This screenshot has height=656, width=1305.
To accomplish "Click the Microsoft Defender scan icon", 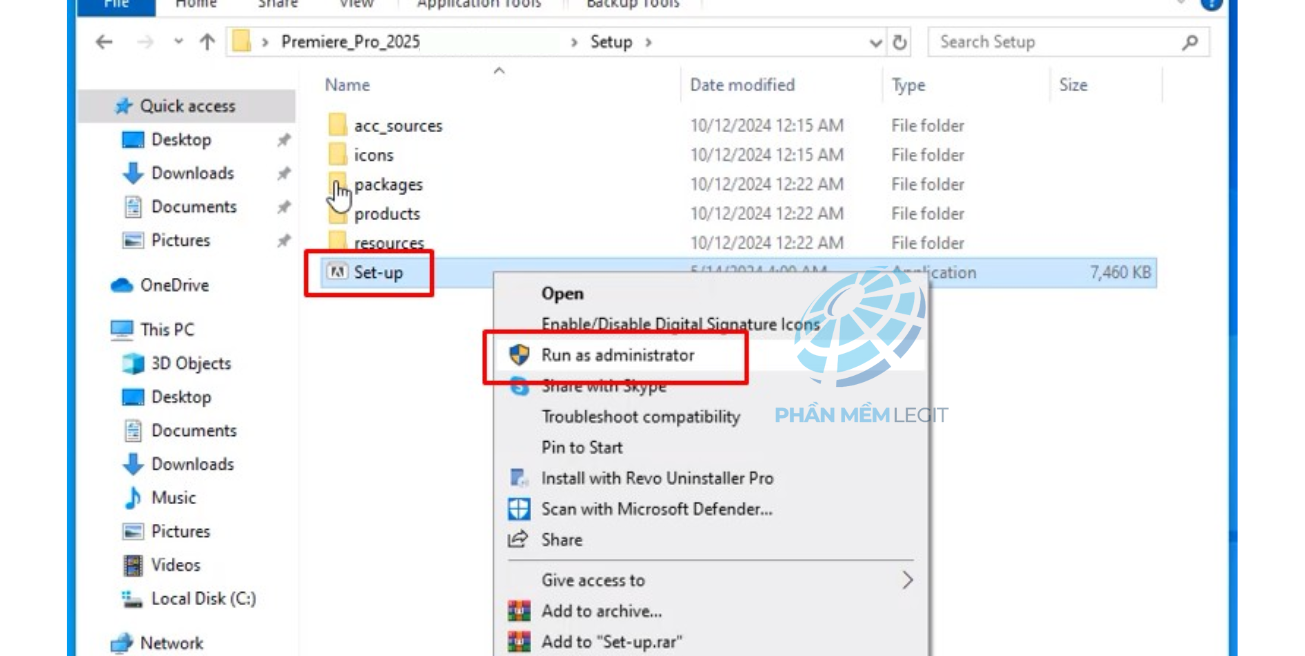I will (519, 509).
